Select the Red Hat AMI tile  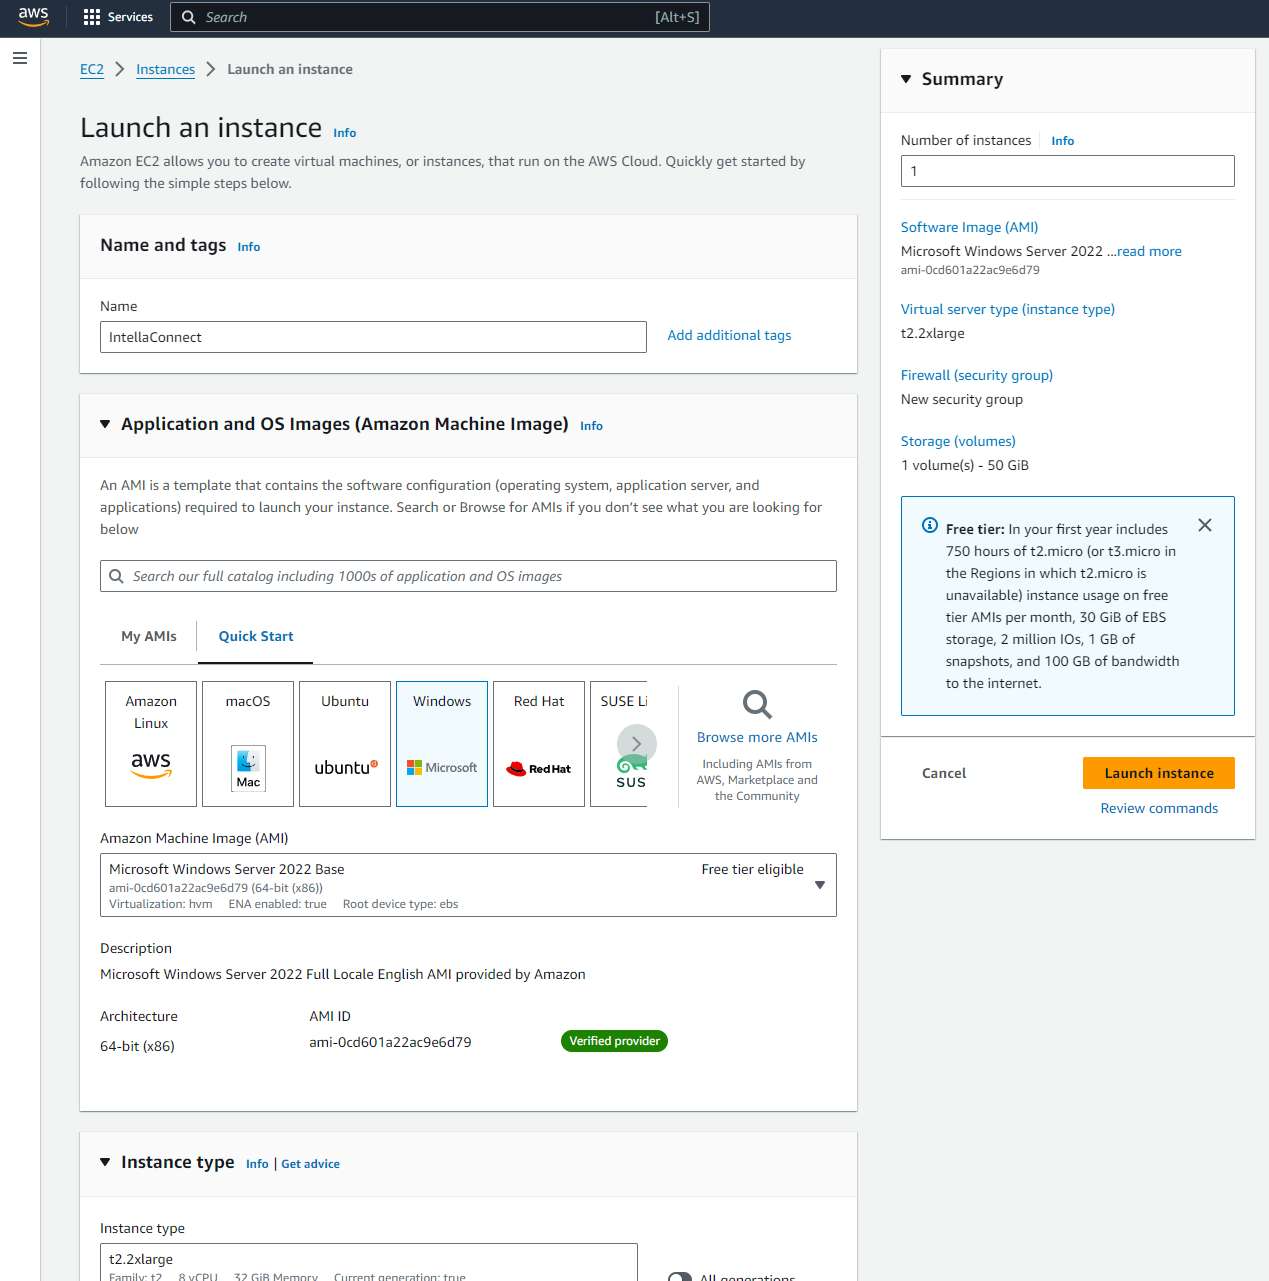(539, 744)
